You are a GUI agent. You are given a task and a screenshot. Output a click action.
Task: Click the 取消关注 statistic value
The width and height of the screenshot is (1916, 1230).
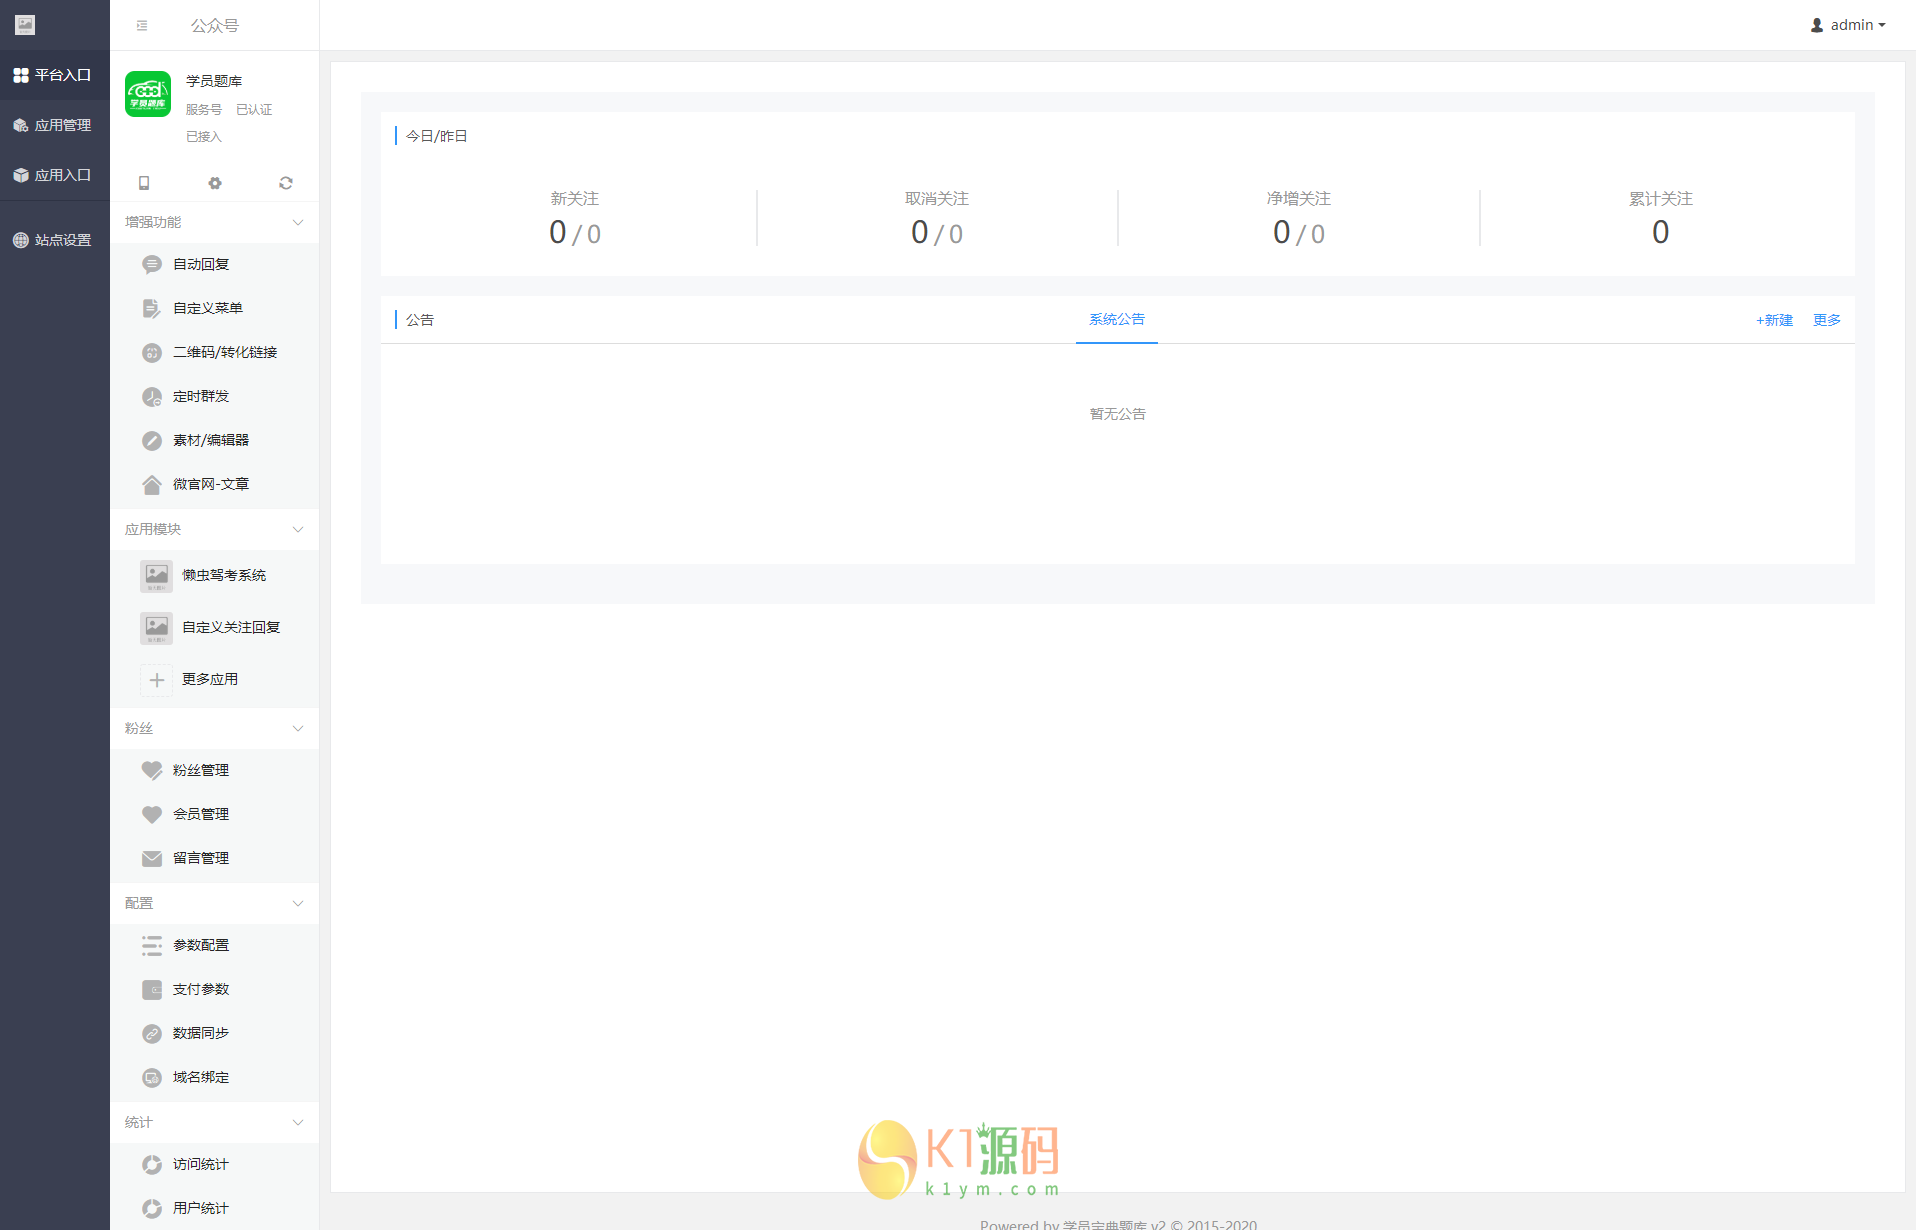pos(937,233)
